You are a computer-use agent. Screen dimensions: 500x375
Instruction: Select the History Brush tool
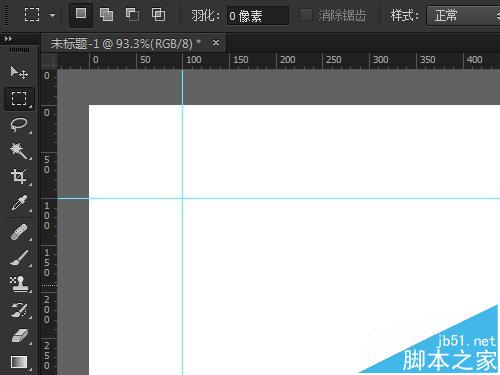tap(19, 310)
